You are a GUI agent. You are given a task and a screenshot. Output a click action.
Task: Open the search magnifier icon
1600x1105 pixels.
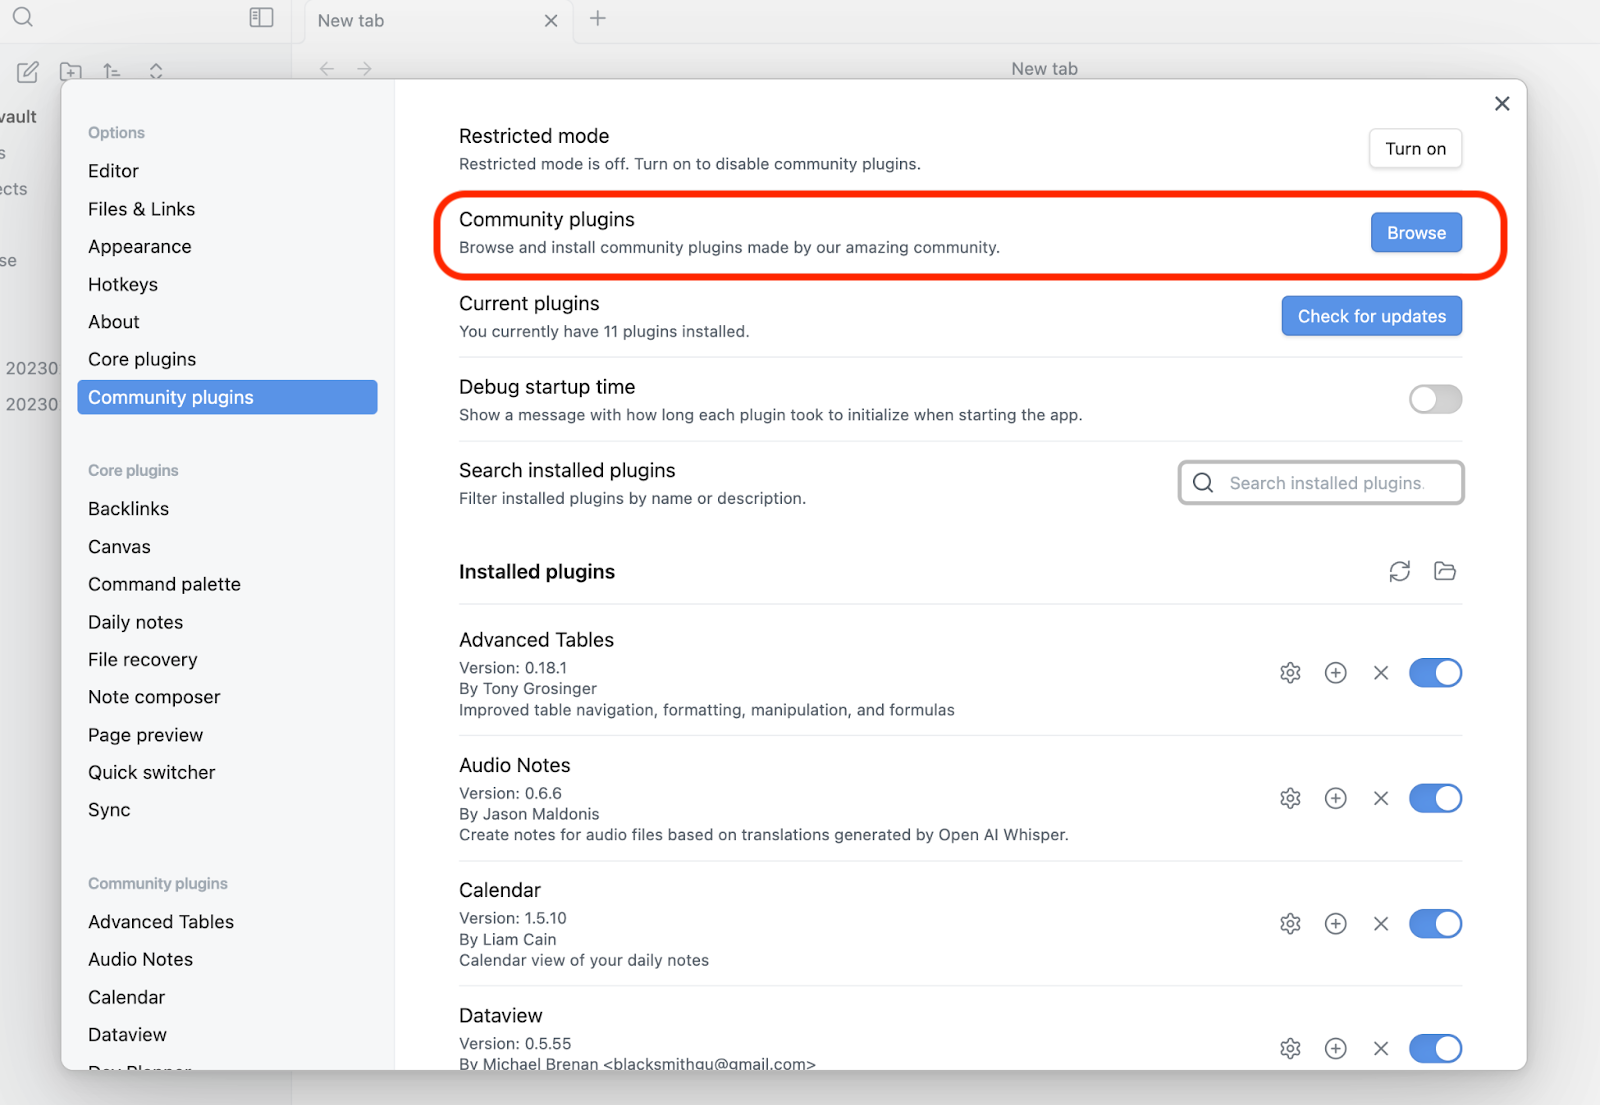click(23, 18)
